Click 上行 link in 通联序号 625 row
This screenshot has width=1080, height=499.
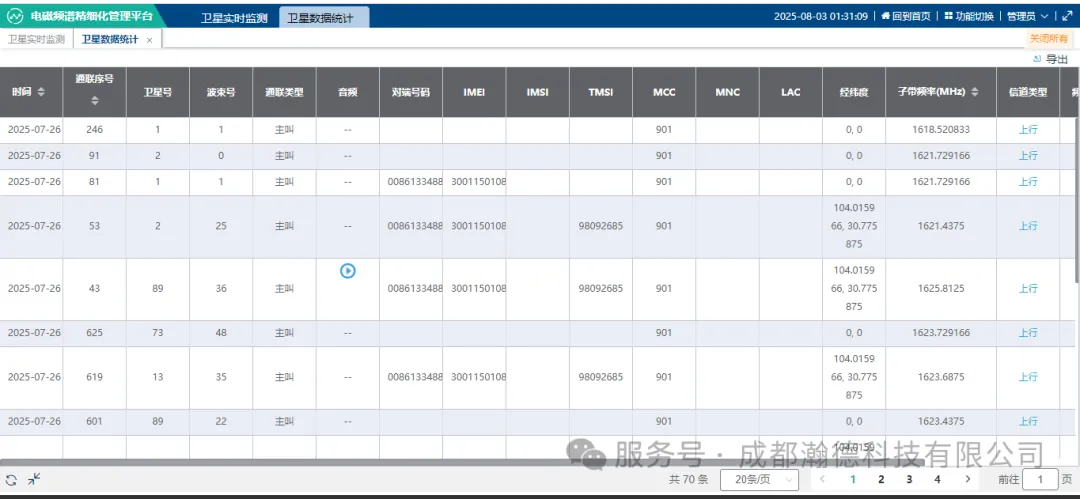pyautogui.click(x=1028, y=333)
